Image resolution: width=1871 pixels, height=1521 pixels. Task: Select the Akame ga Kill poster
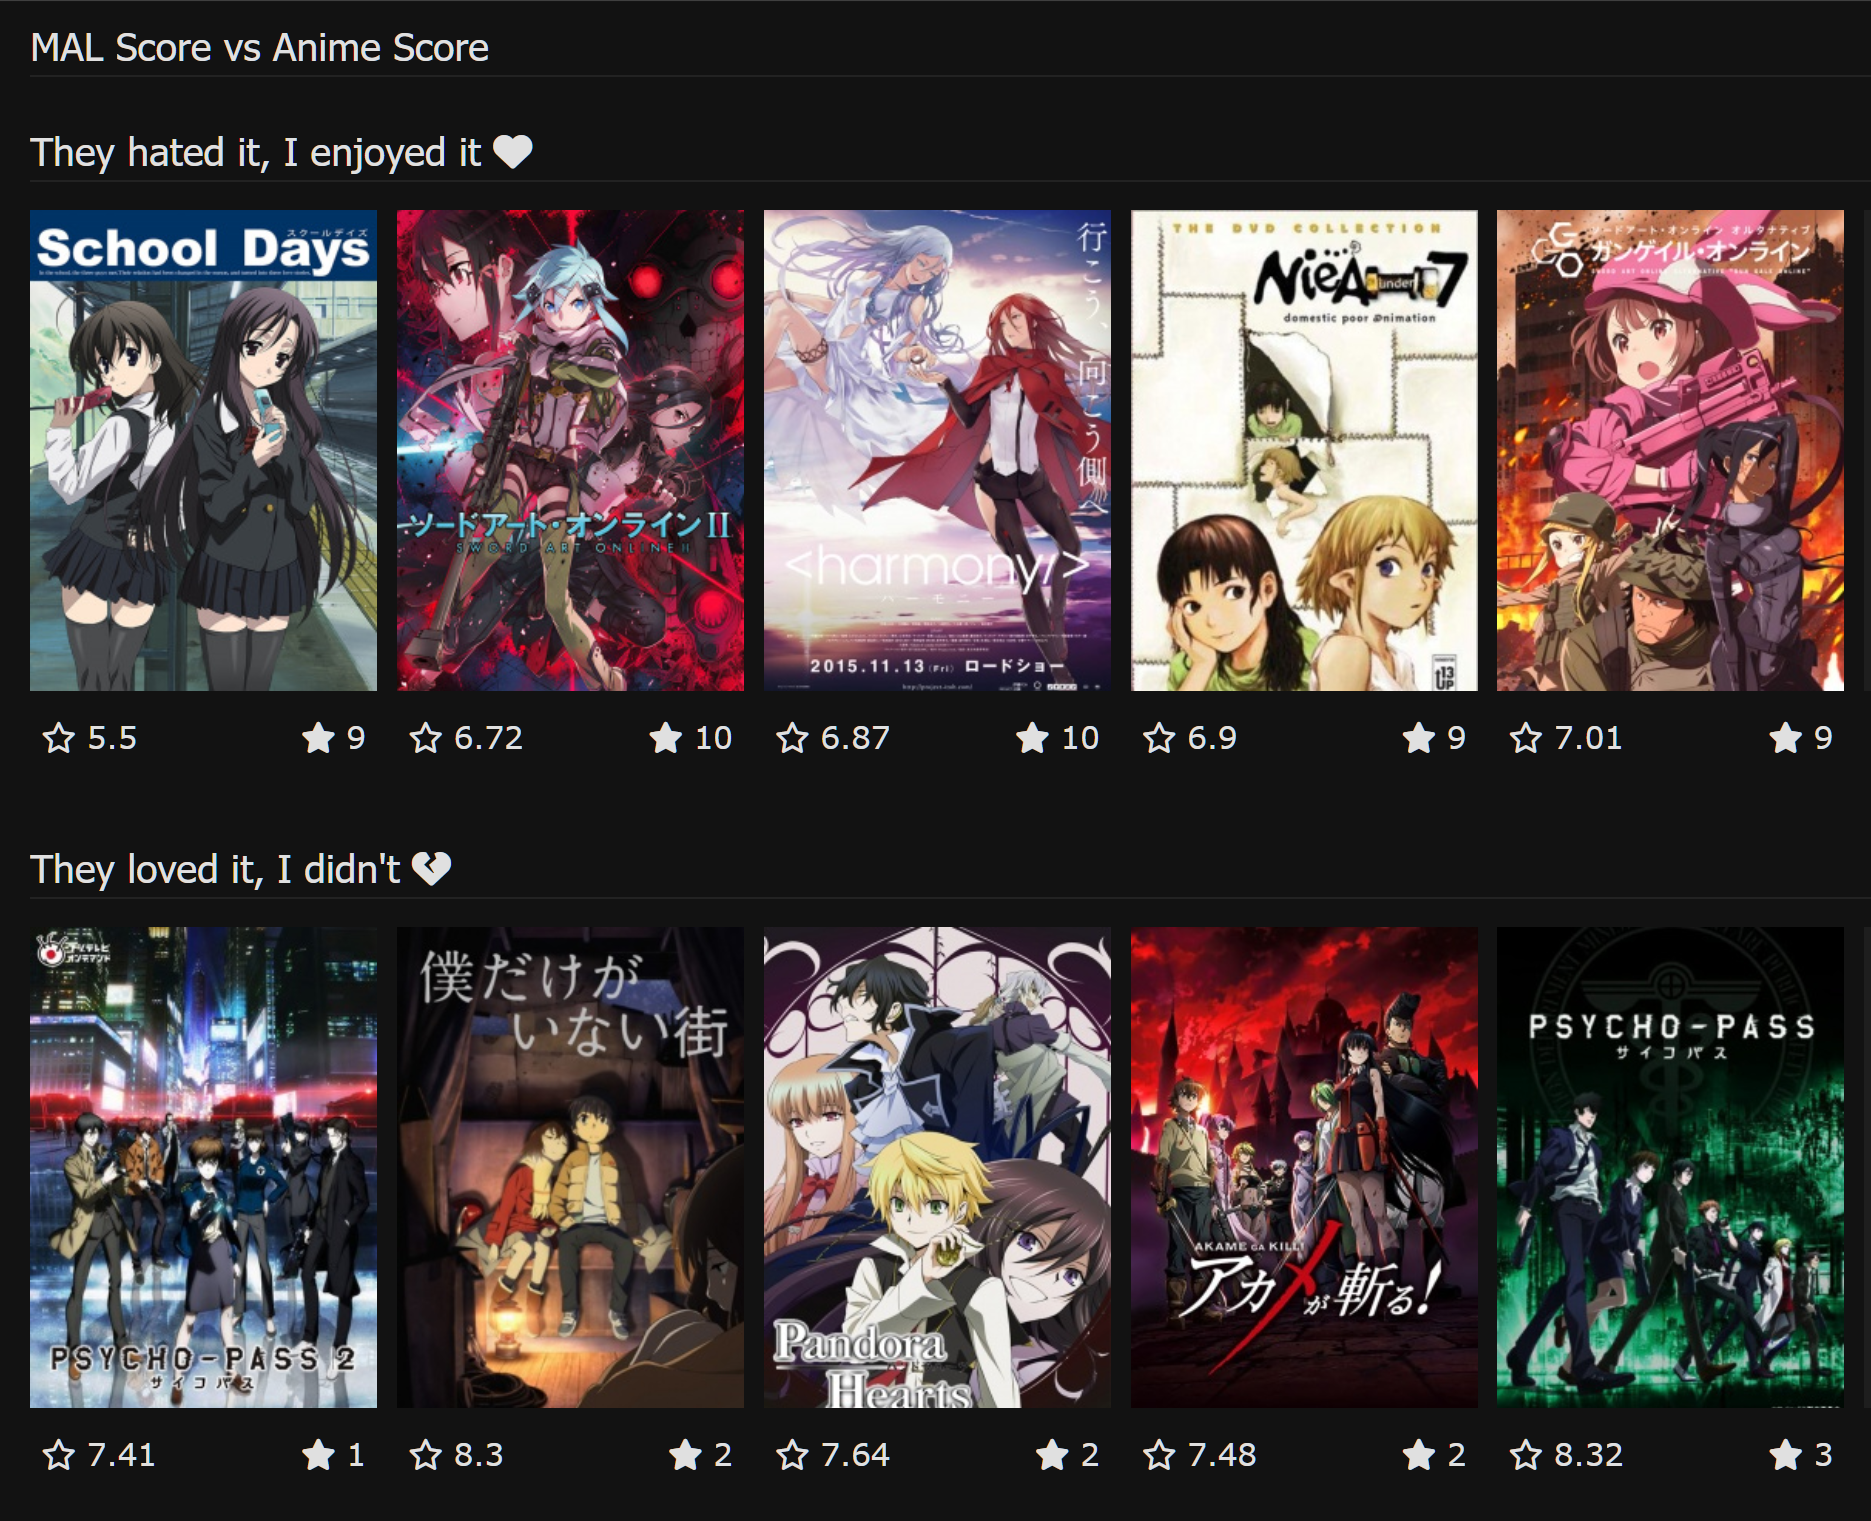(1304, 1167)
